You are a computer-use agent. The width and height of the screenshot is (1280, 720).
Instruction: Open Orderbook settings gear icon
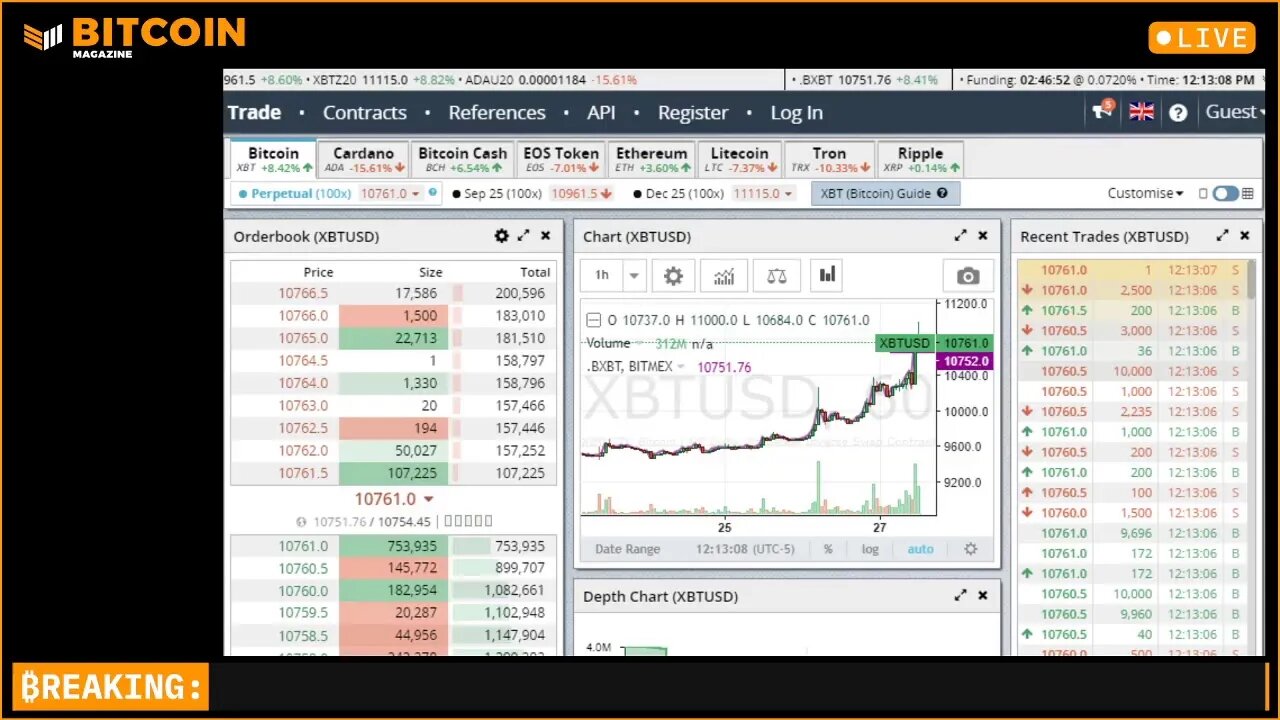coord(502,236)
